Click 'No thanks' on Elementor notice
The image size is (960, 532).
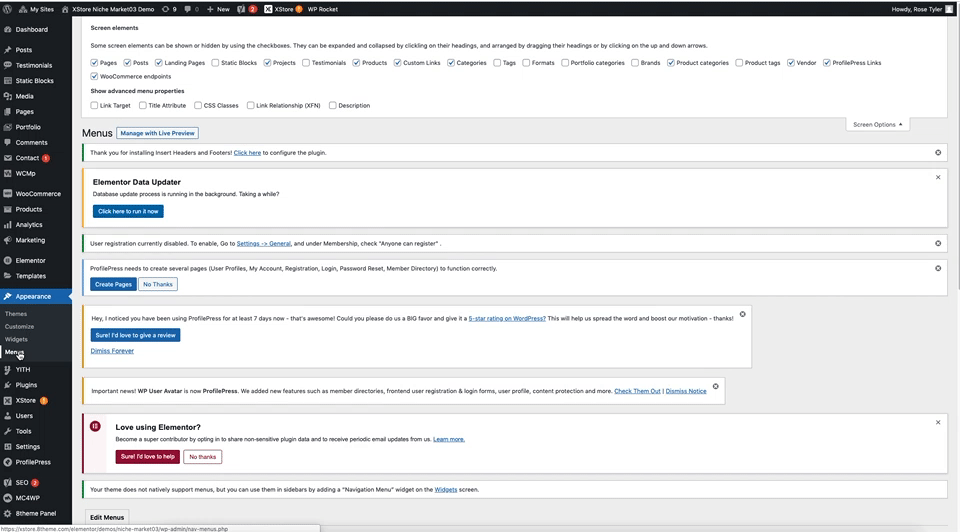pyautogui.click(x=203, y=457)
